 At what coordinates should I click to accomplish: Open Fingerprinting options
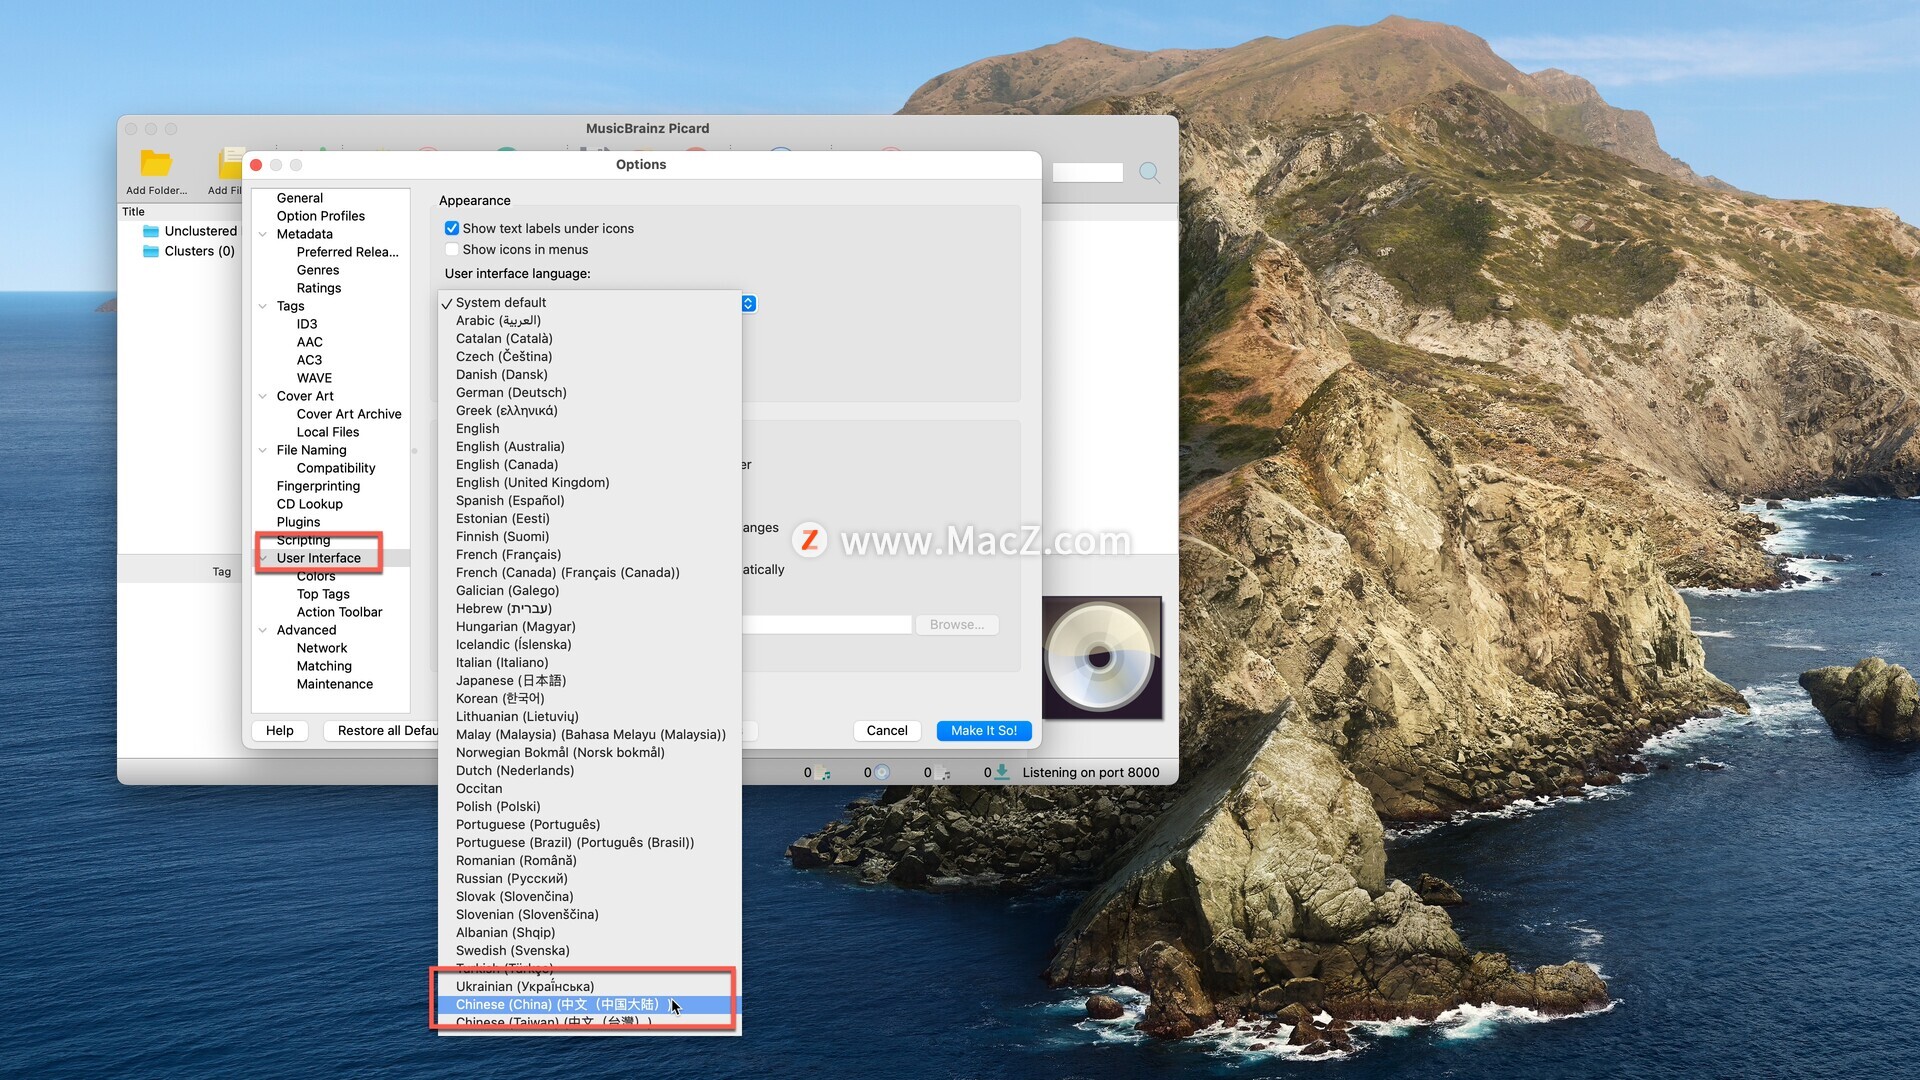click(x=318, y=486)
